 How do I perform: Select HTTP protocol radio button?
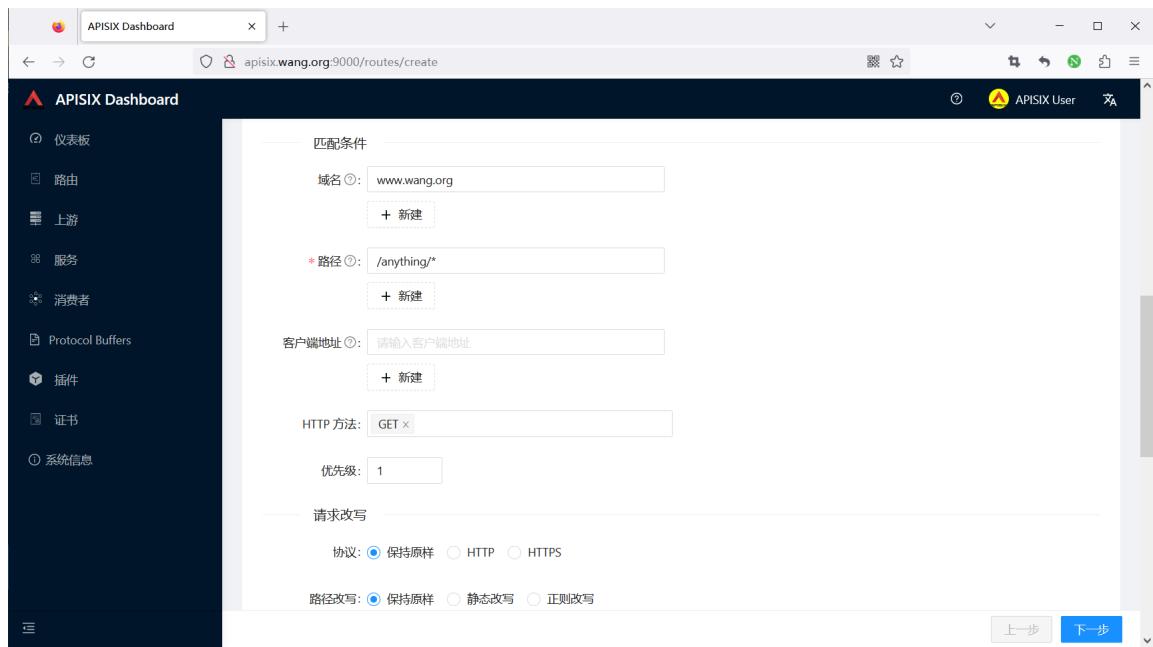click(454, 552)
